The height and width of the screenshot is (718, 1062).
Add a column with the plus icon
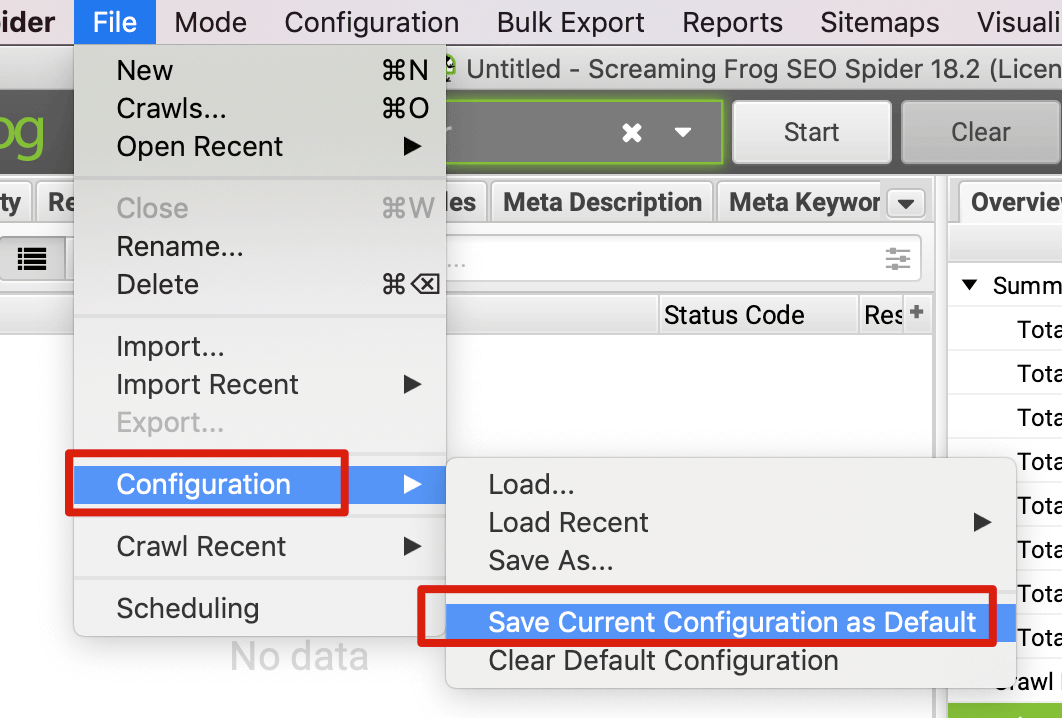click(916, 312)
